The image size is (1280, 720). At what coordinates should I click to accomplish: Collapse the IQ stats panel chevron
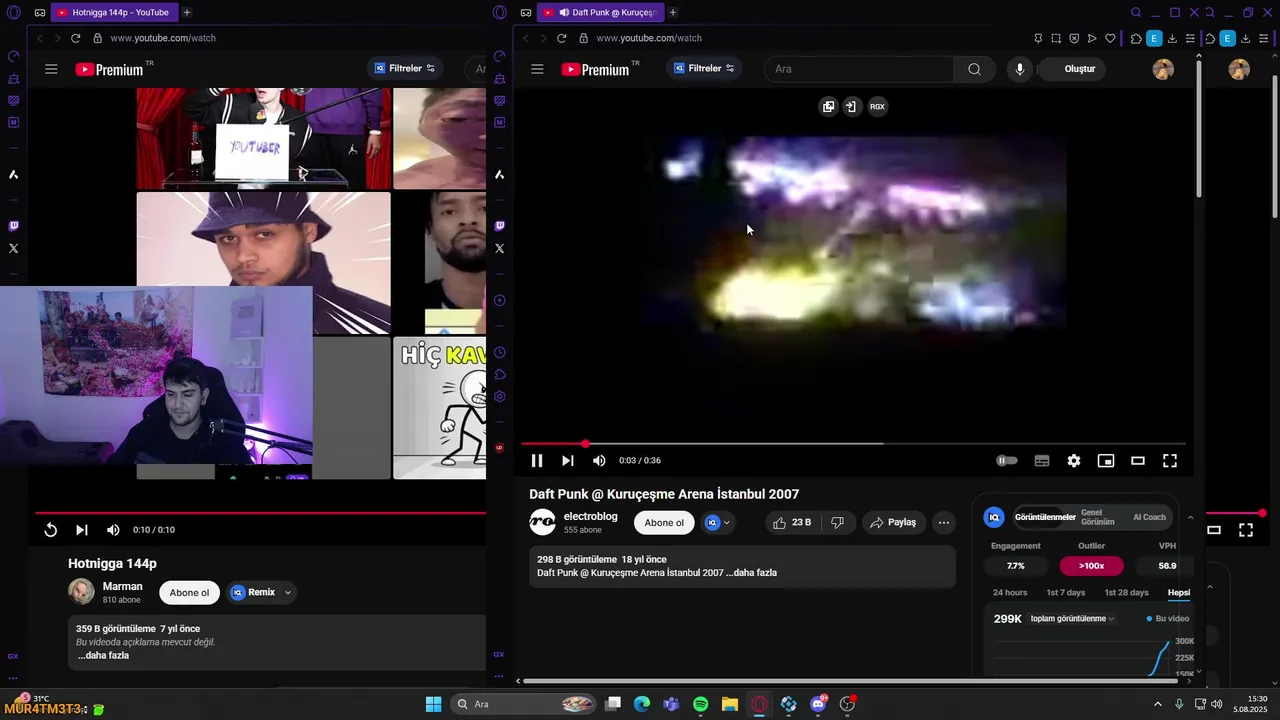[x=1190, y=518]
